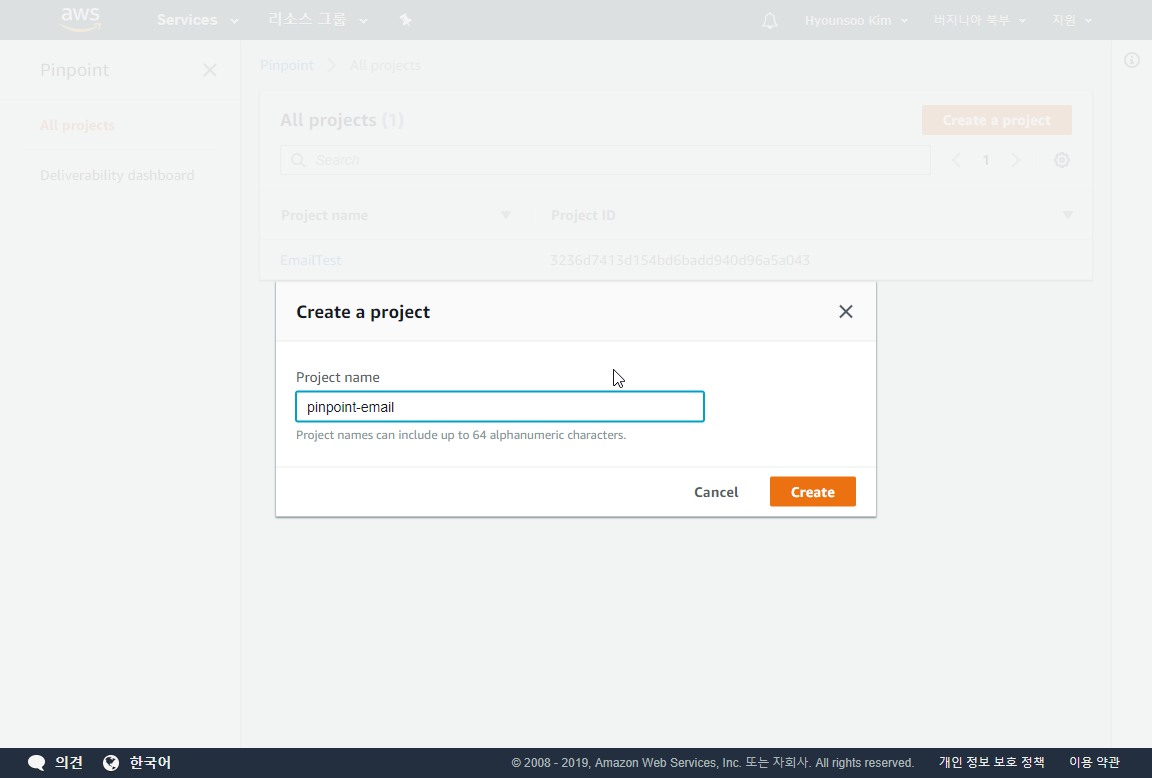Image resolution: width=1152 pixels, height=778 pixels.
Task: Open the 버지니아 북부 region selector
Action: pos(979,21)
